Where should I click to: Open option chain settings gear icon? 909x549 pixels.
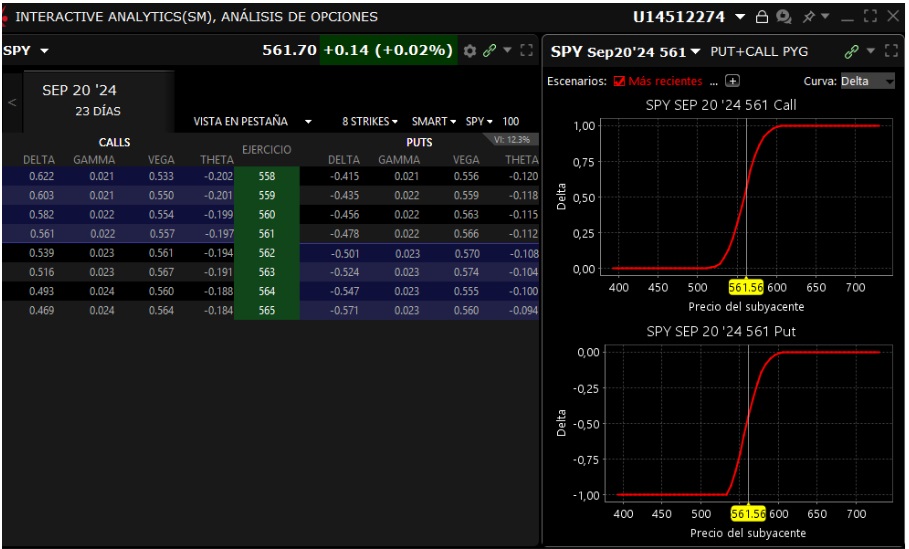pyautogui.click(x=471, y=50)
